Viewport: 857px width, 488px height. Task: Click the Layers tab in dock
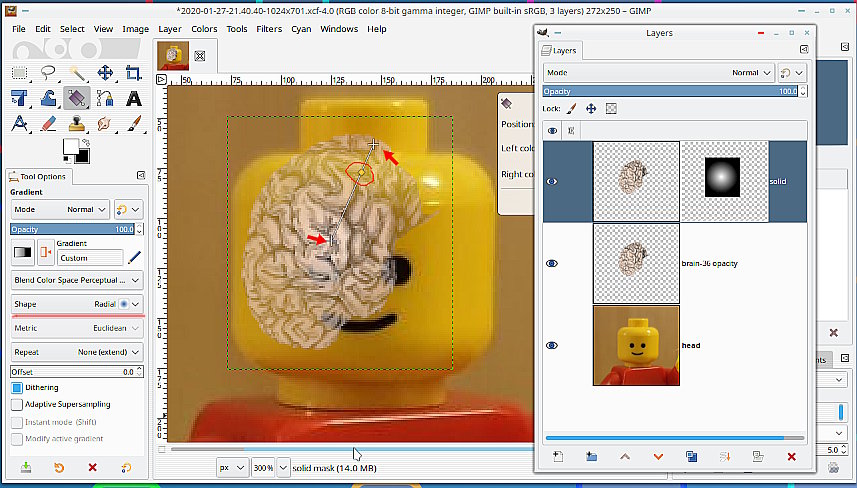[x=559, y=51]
